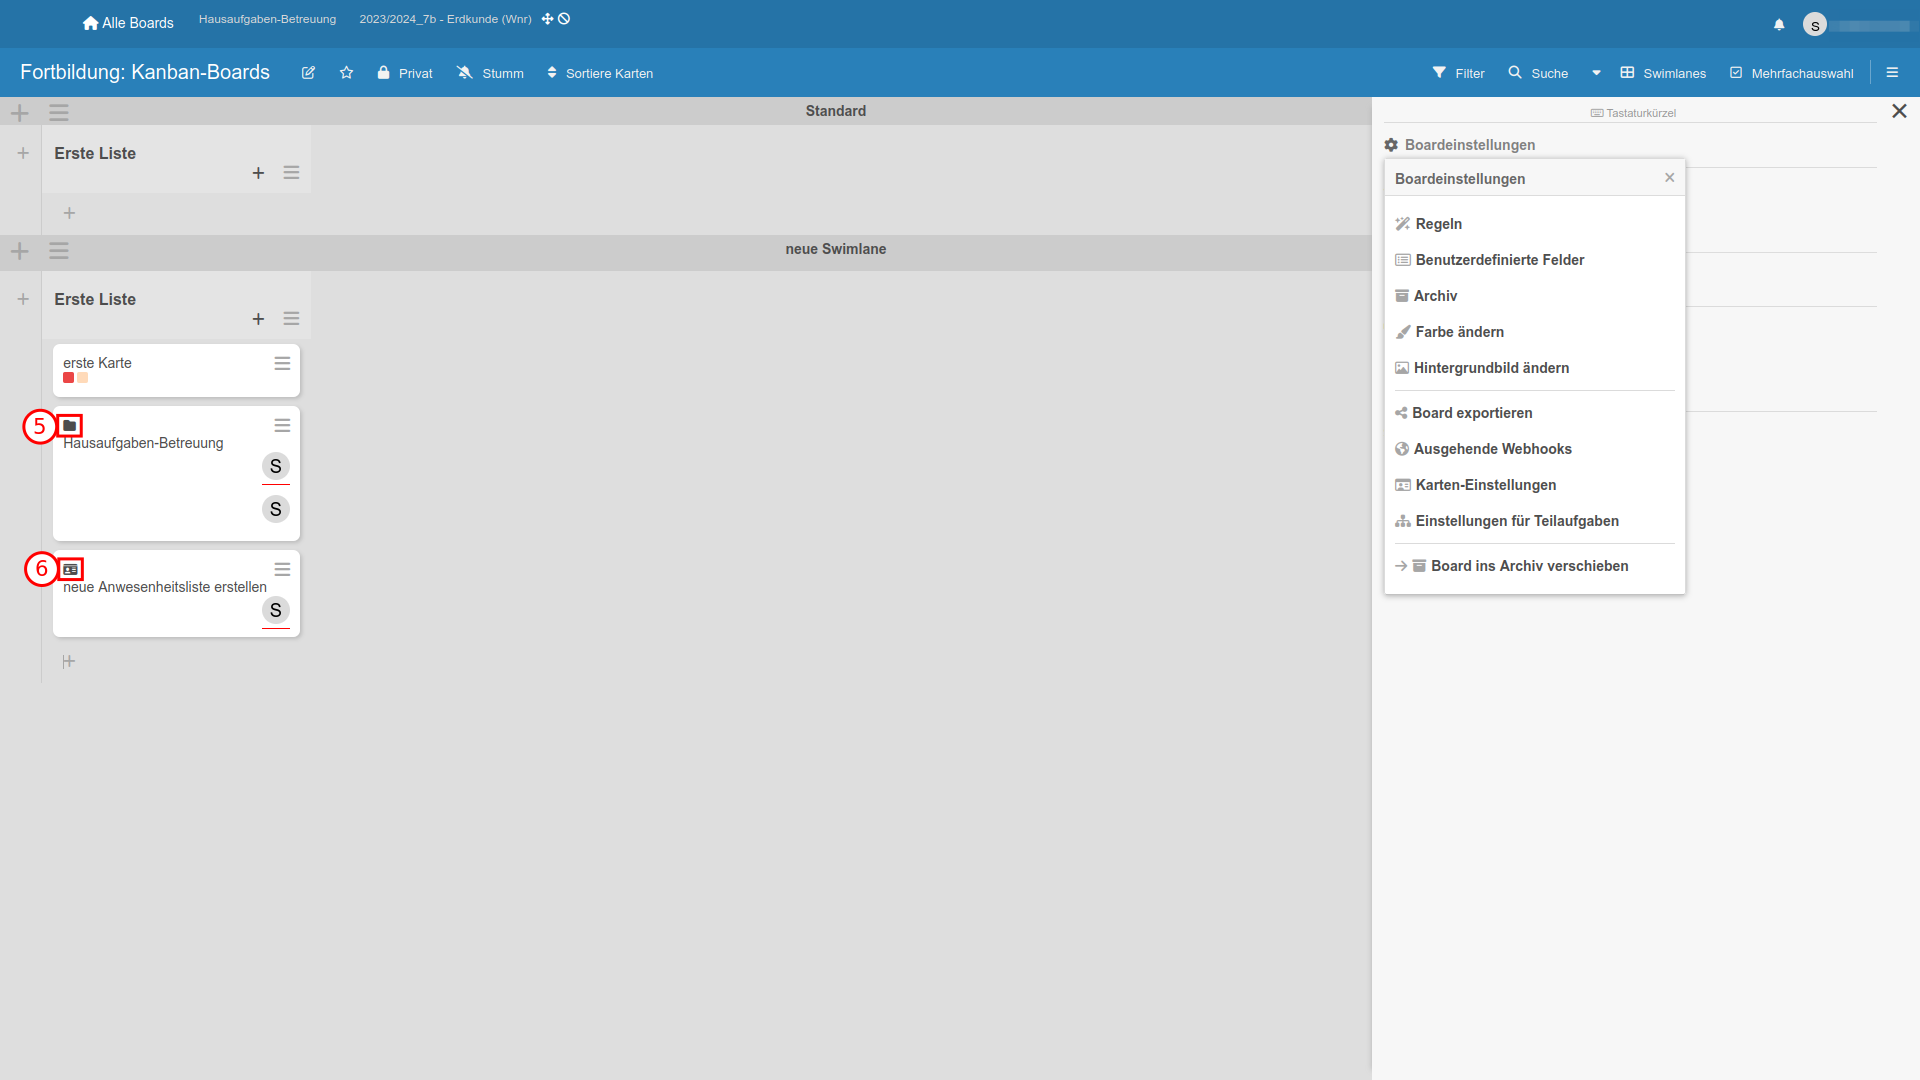Expand the dropdown arrow next to Suche

[1596, 73]
